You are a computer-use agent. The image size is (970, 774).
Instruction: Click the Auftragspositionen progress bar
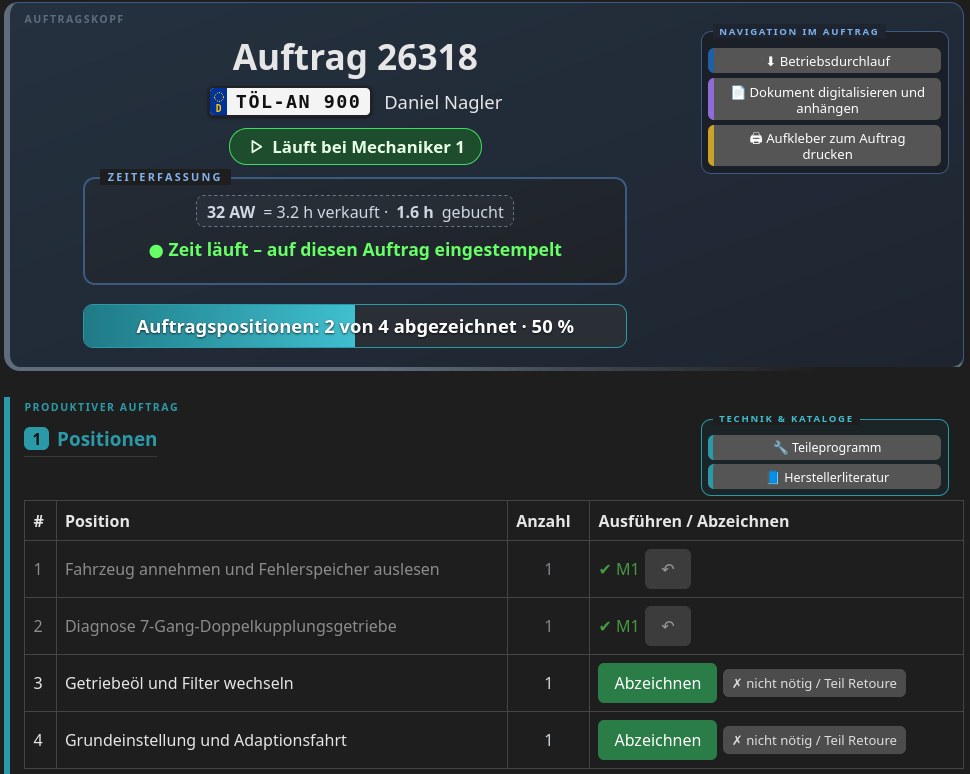point(355,326)
